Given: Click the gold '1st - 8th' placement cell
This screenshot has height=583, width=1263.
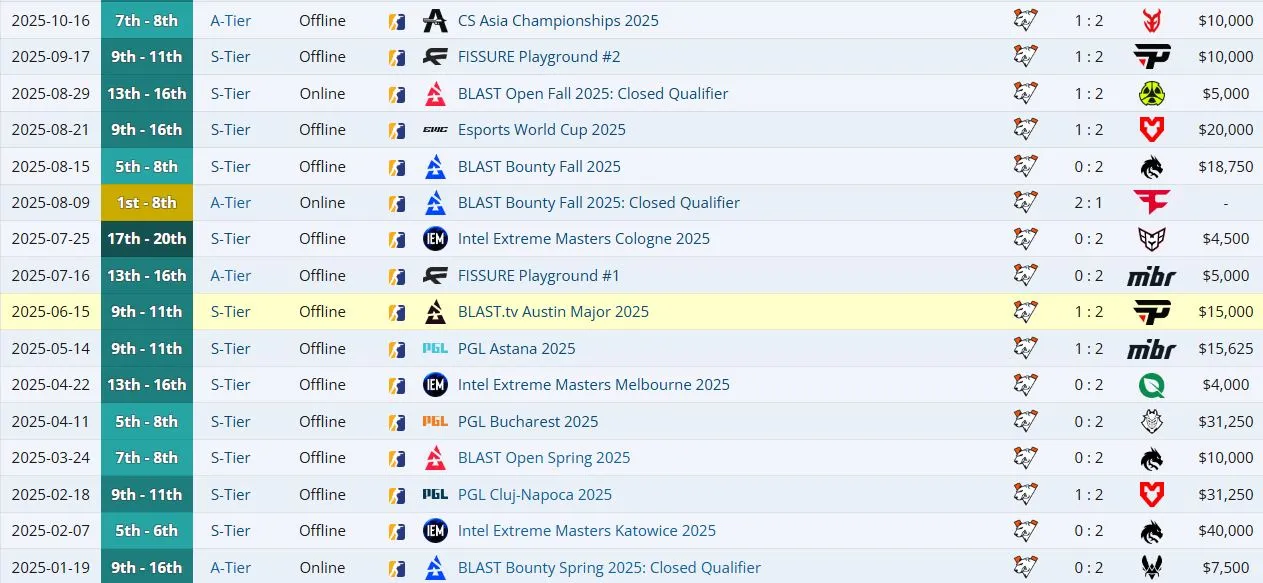Looking at the screenshot, I should [x=147, y=203].
